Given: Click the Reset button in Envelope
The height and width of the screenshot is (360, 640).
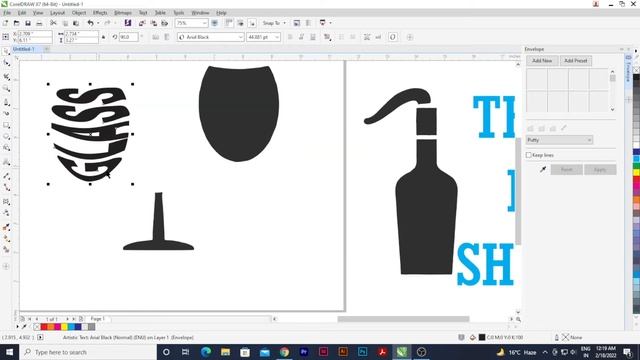Looking at the screenshot, I should pos(567,169).
